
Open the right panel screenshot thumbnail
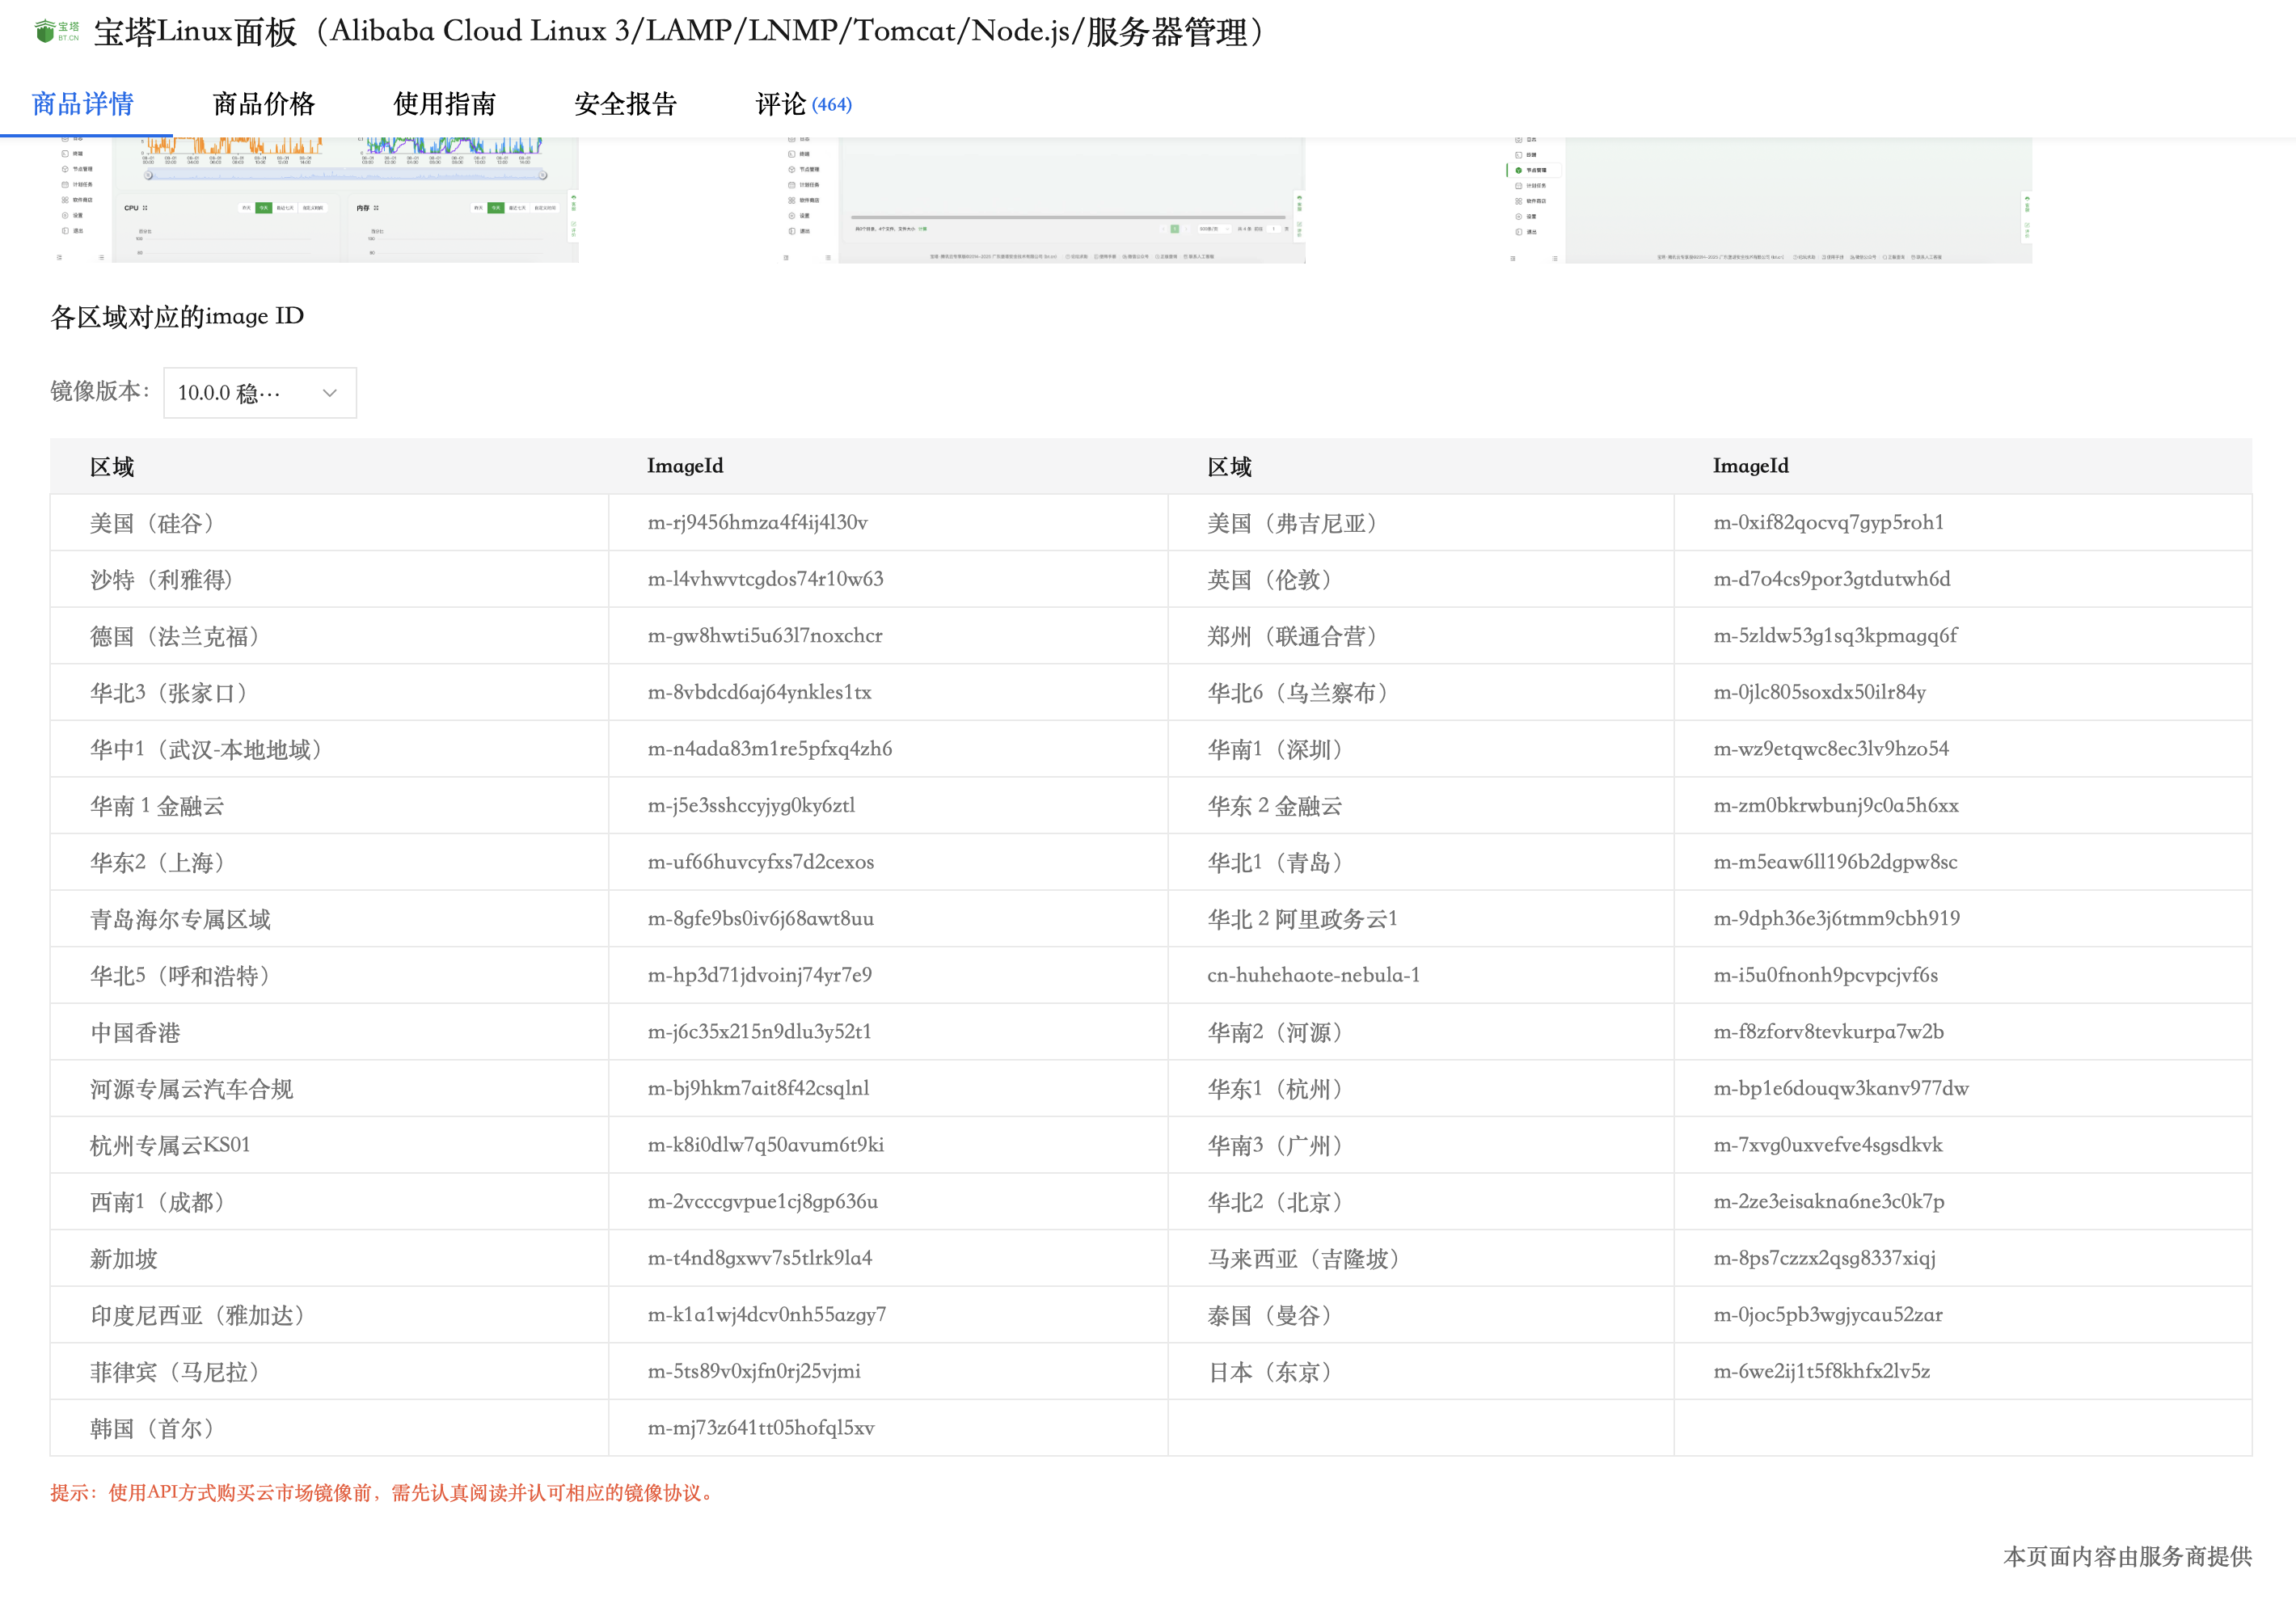[x=1770, y=200]
